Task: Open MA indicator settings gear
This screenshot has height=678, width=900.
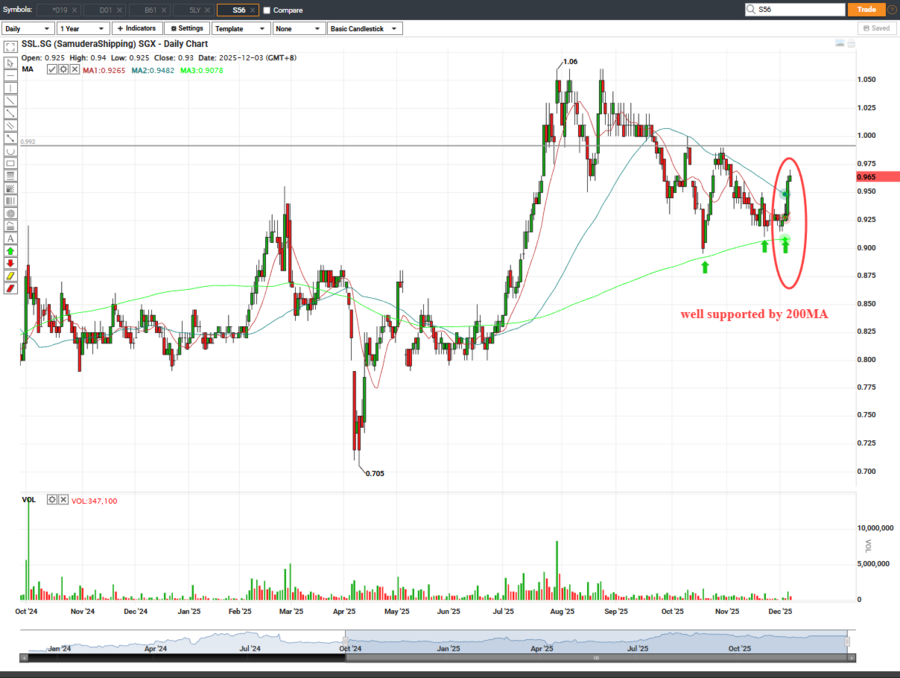Action: 62,69
